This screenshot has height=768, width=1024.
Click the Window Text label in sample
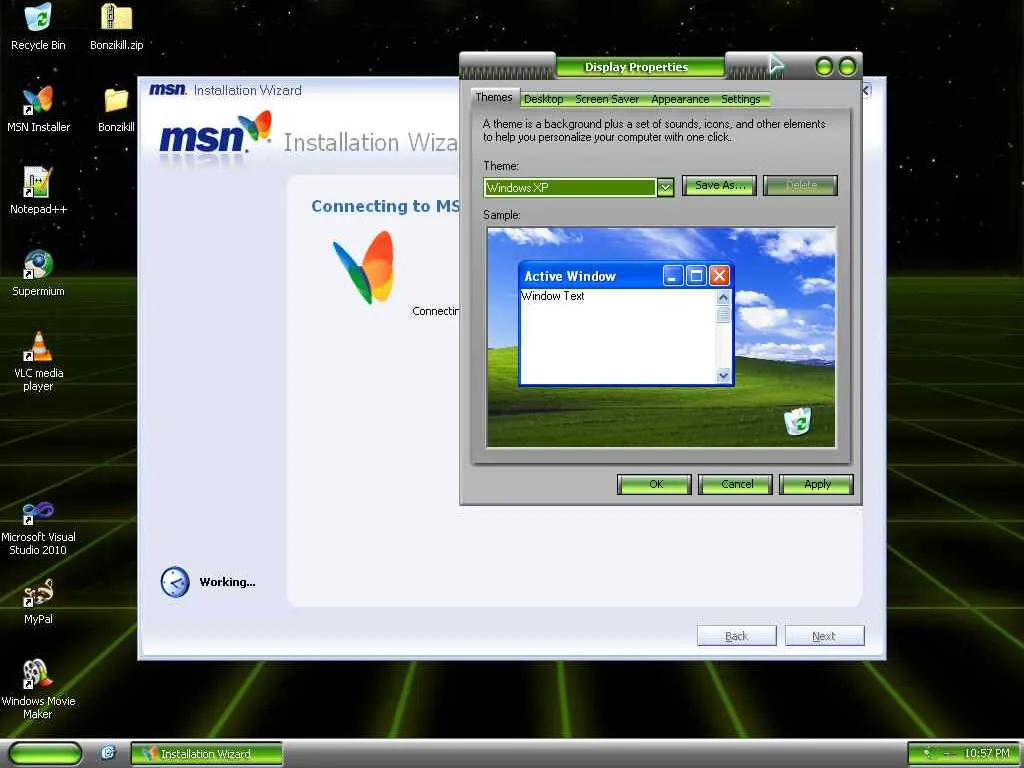pos(553,296)
